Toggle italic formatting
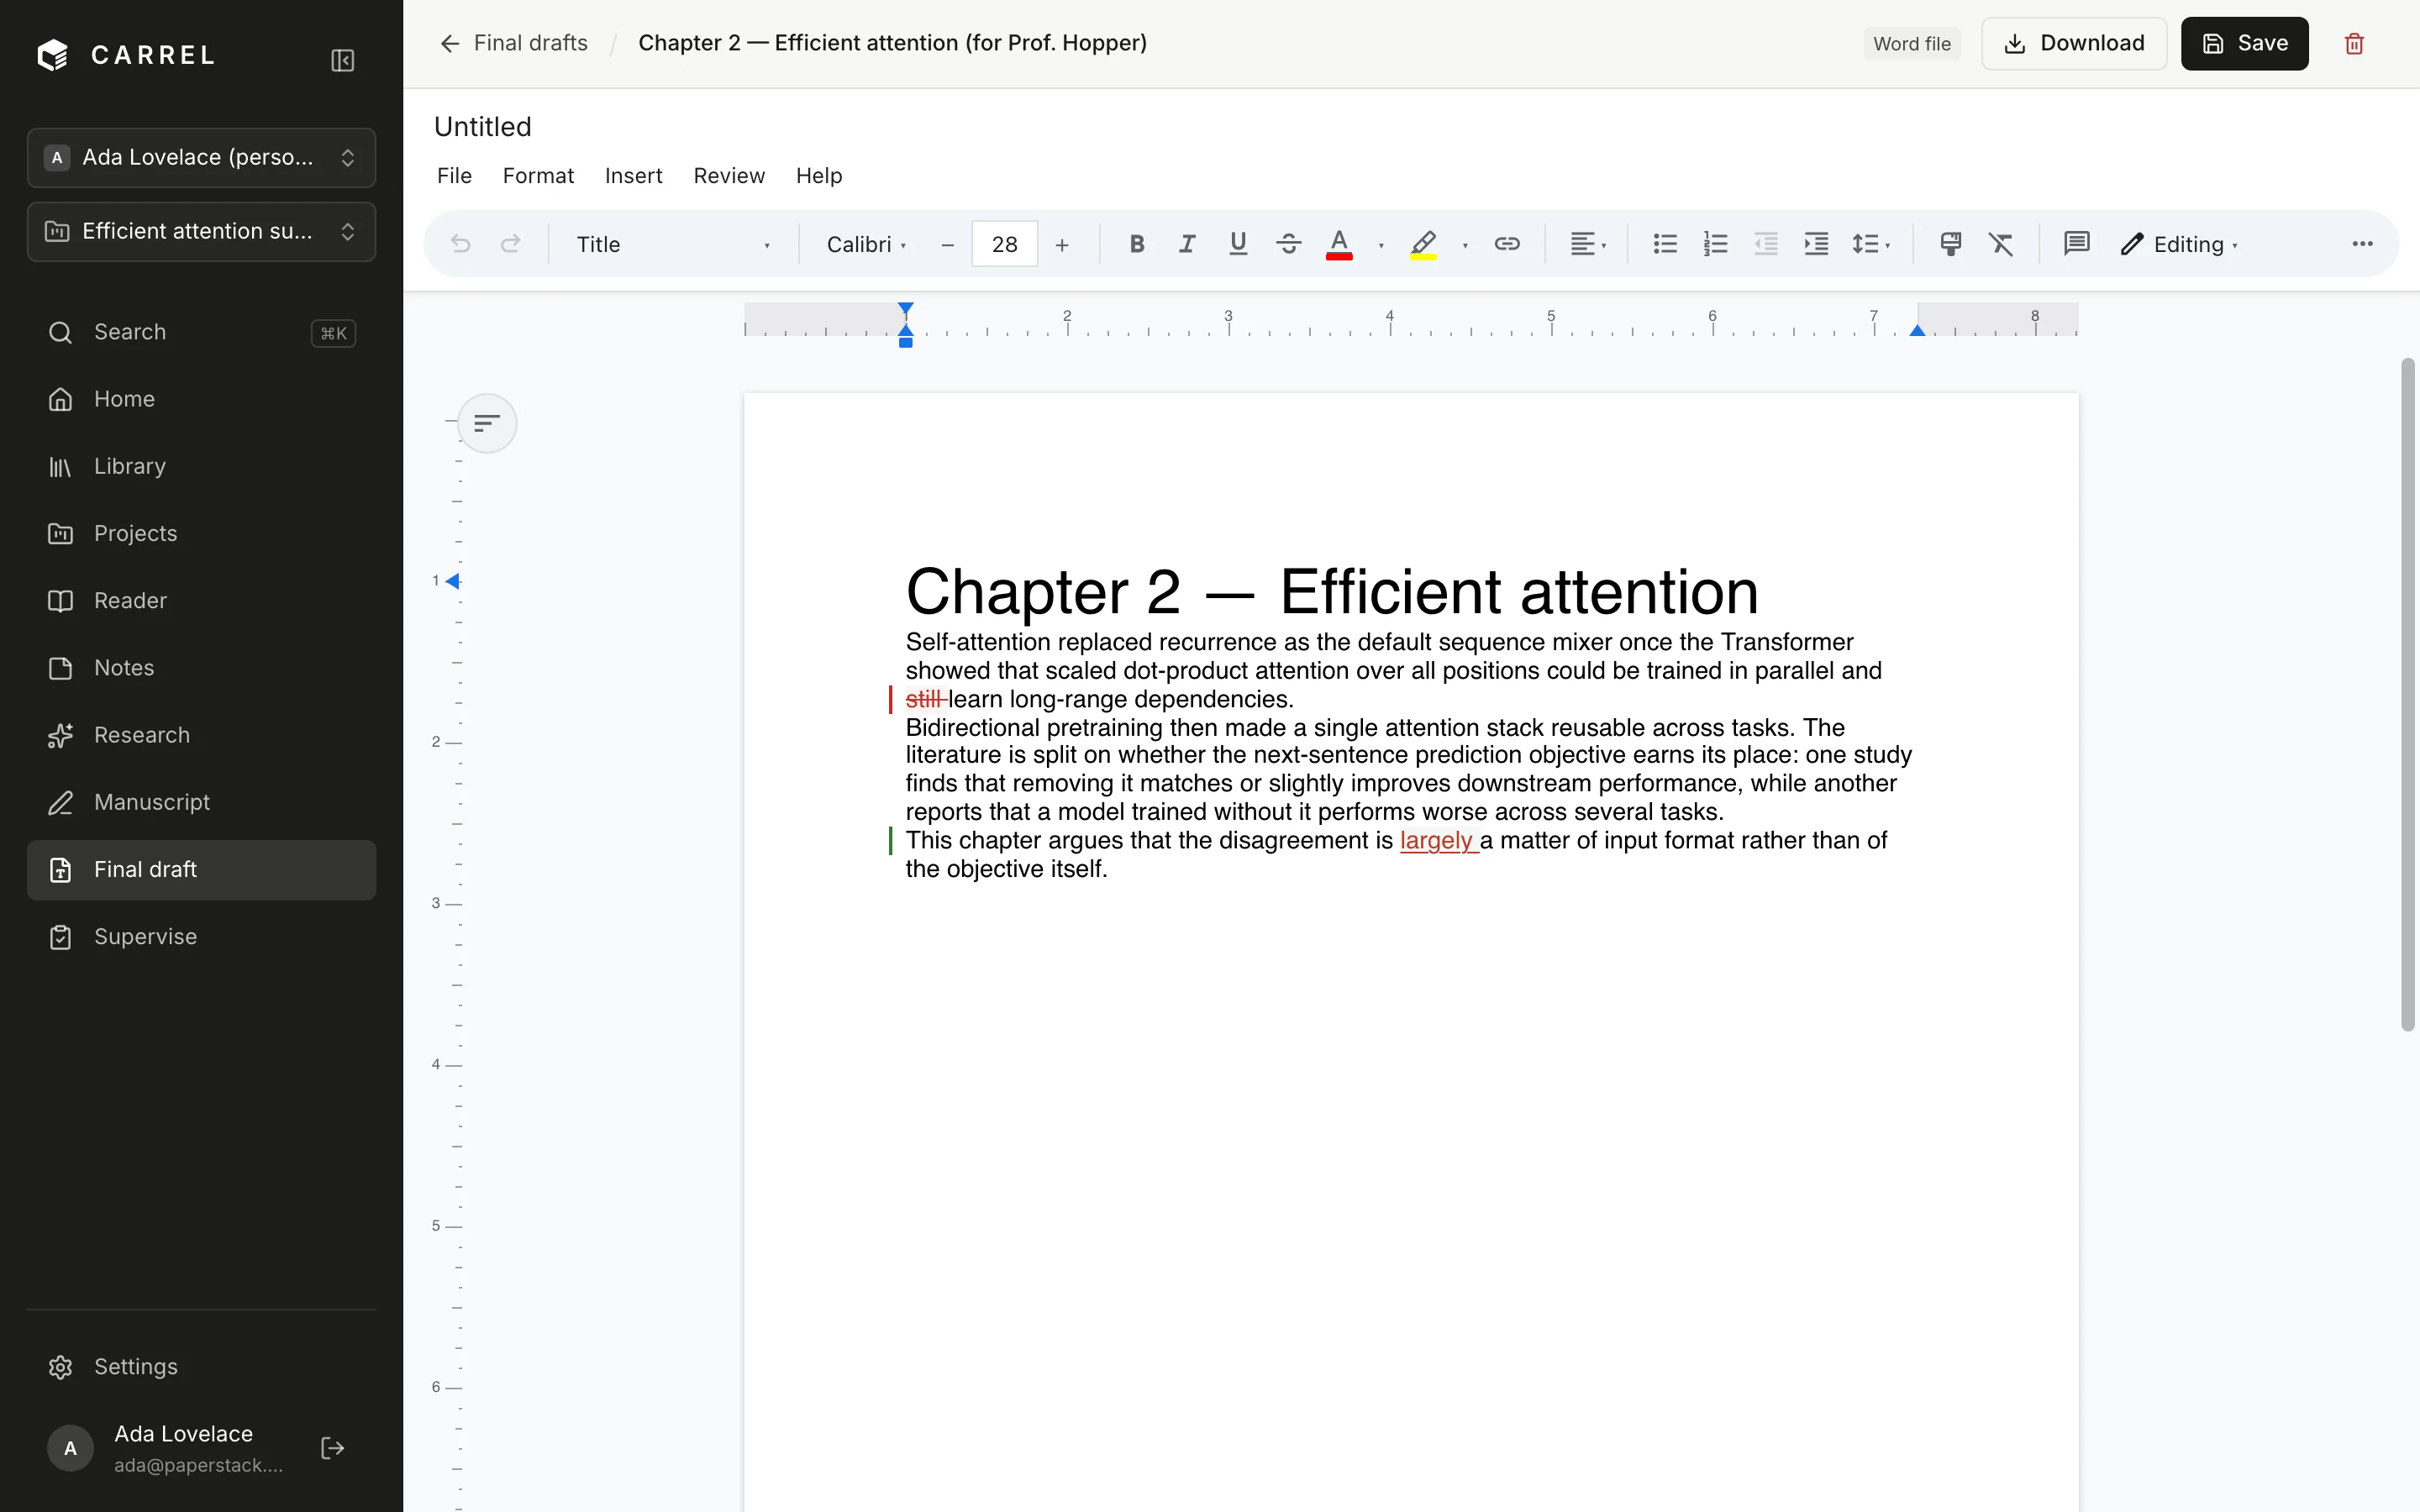The height and width of the screenshot is (1512, 2420). click(x=1187, y=244)
